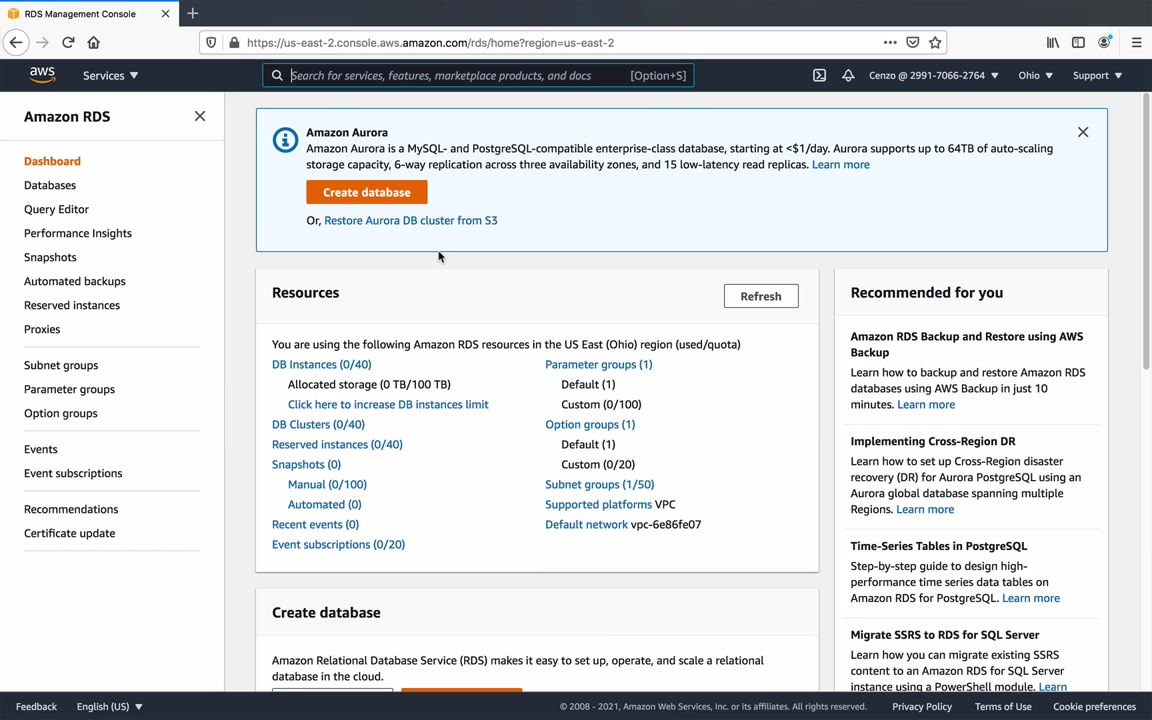Viewport: 1152px width, 720px height.
Task: Expand the Support dropdown menu
Action: (x=1097, y=75)
